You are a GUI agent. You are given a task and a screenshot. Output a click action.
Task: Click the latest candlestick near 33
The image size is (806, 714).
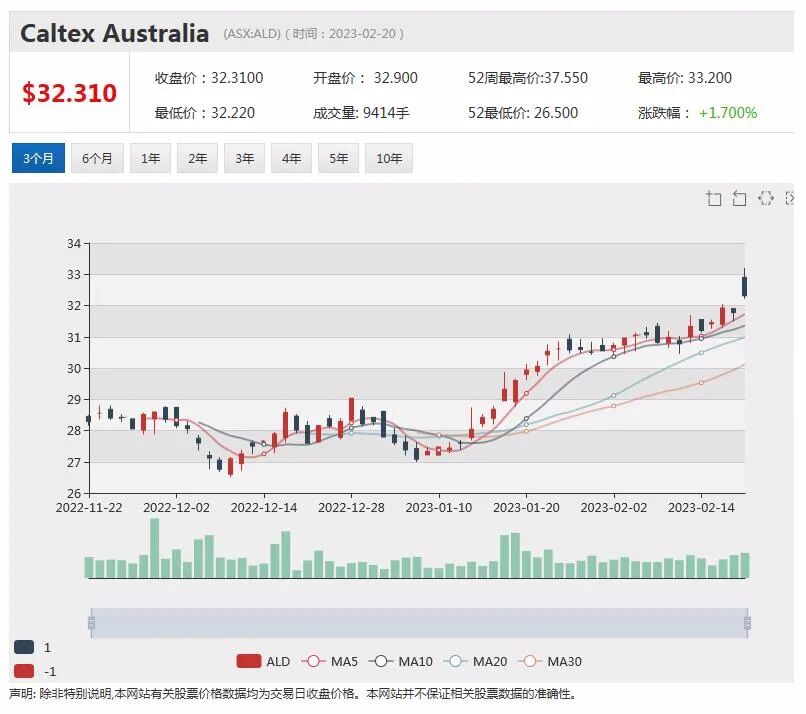point(744,286)
